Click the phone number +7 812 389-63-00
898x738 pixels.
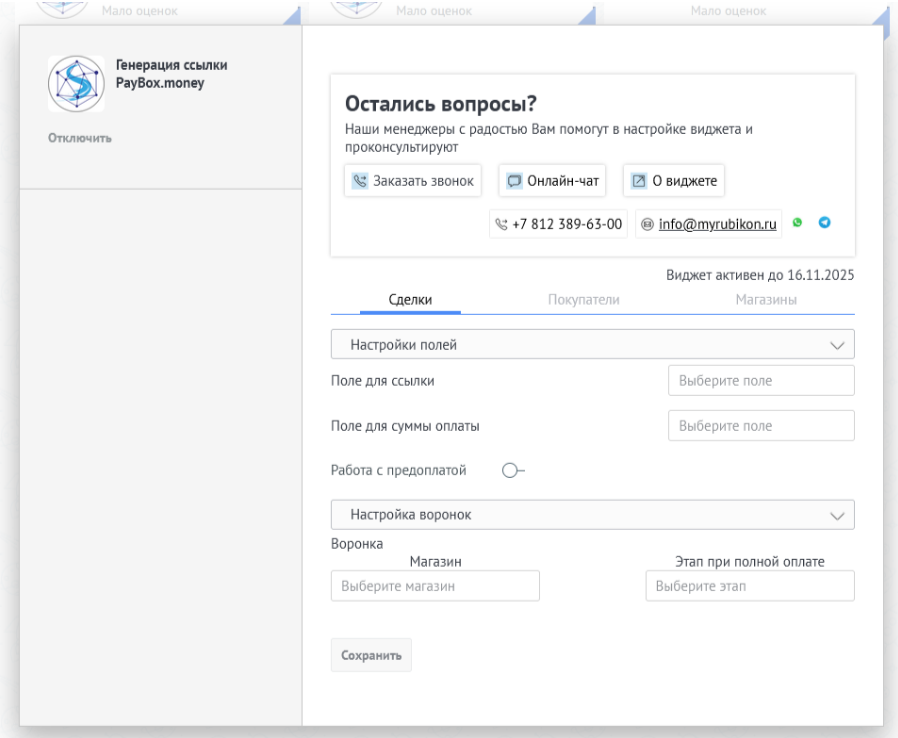pyautogui.click(x=567, y=224)
